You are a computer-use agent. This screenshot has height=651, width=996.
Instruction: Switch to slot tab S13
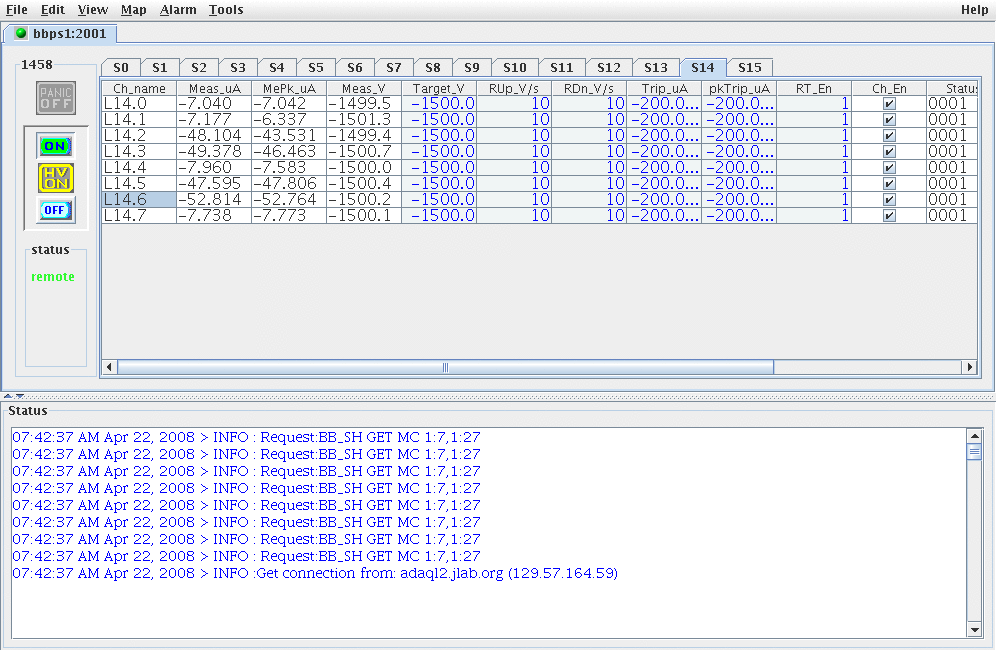(656, 67)
